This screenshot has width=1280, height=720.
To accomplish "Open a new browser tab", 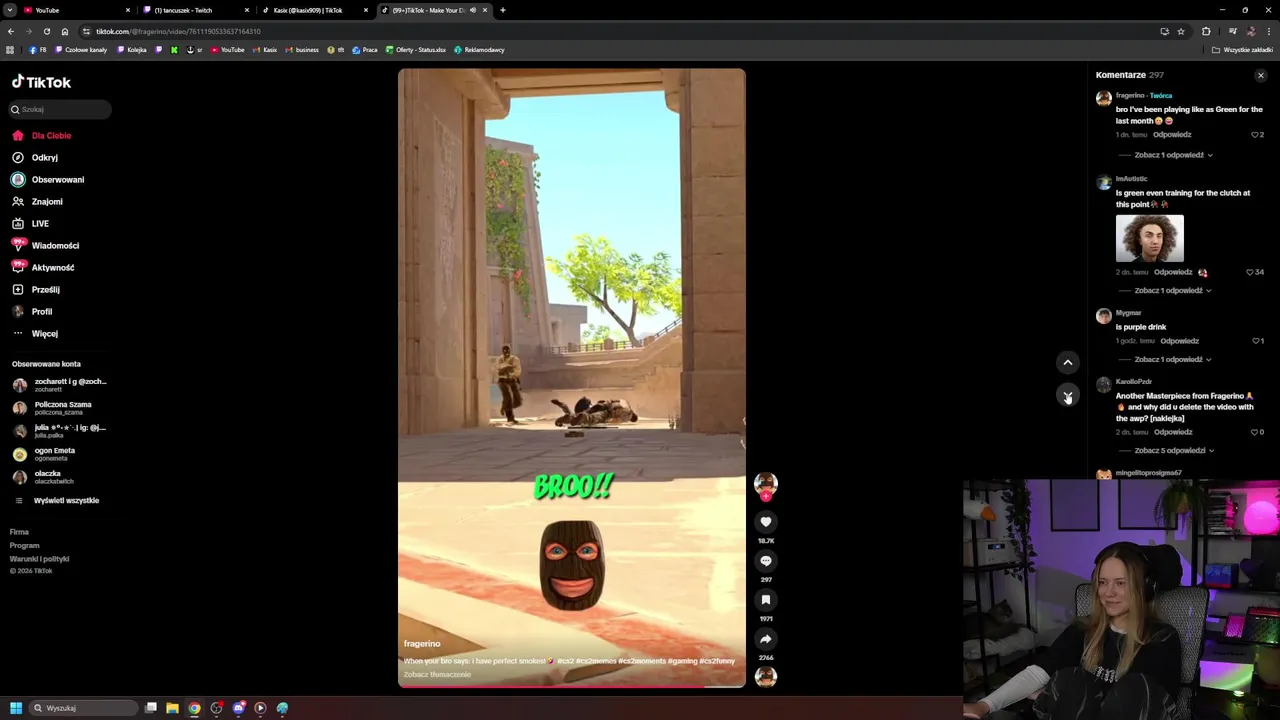I will [x=503, y=10].
